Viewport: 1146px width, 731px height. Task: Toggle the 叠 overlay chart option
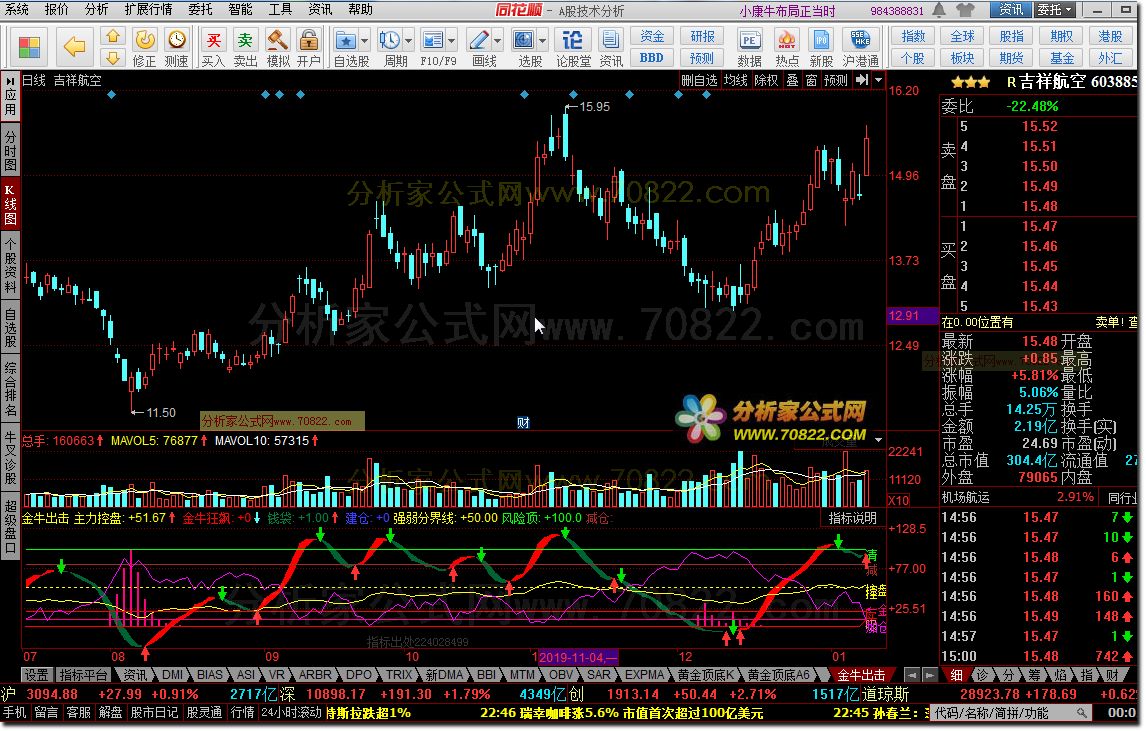[x=792, y=80]
